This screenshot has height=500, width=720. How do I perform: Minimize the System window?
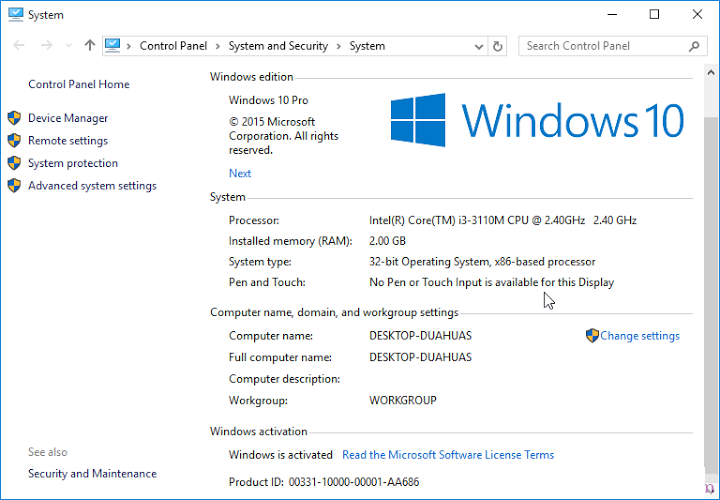pyautogui.click(x=612, y=15)
